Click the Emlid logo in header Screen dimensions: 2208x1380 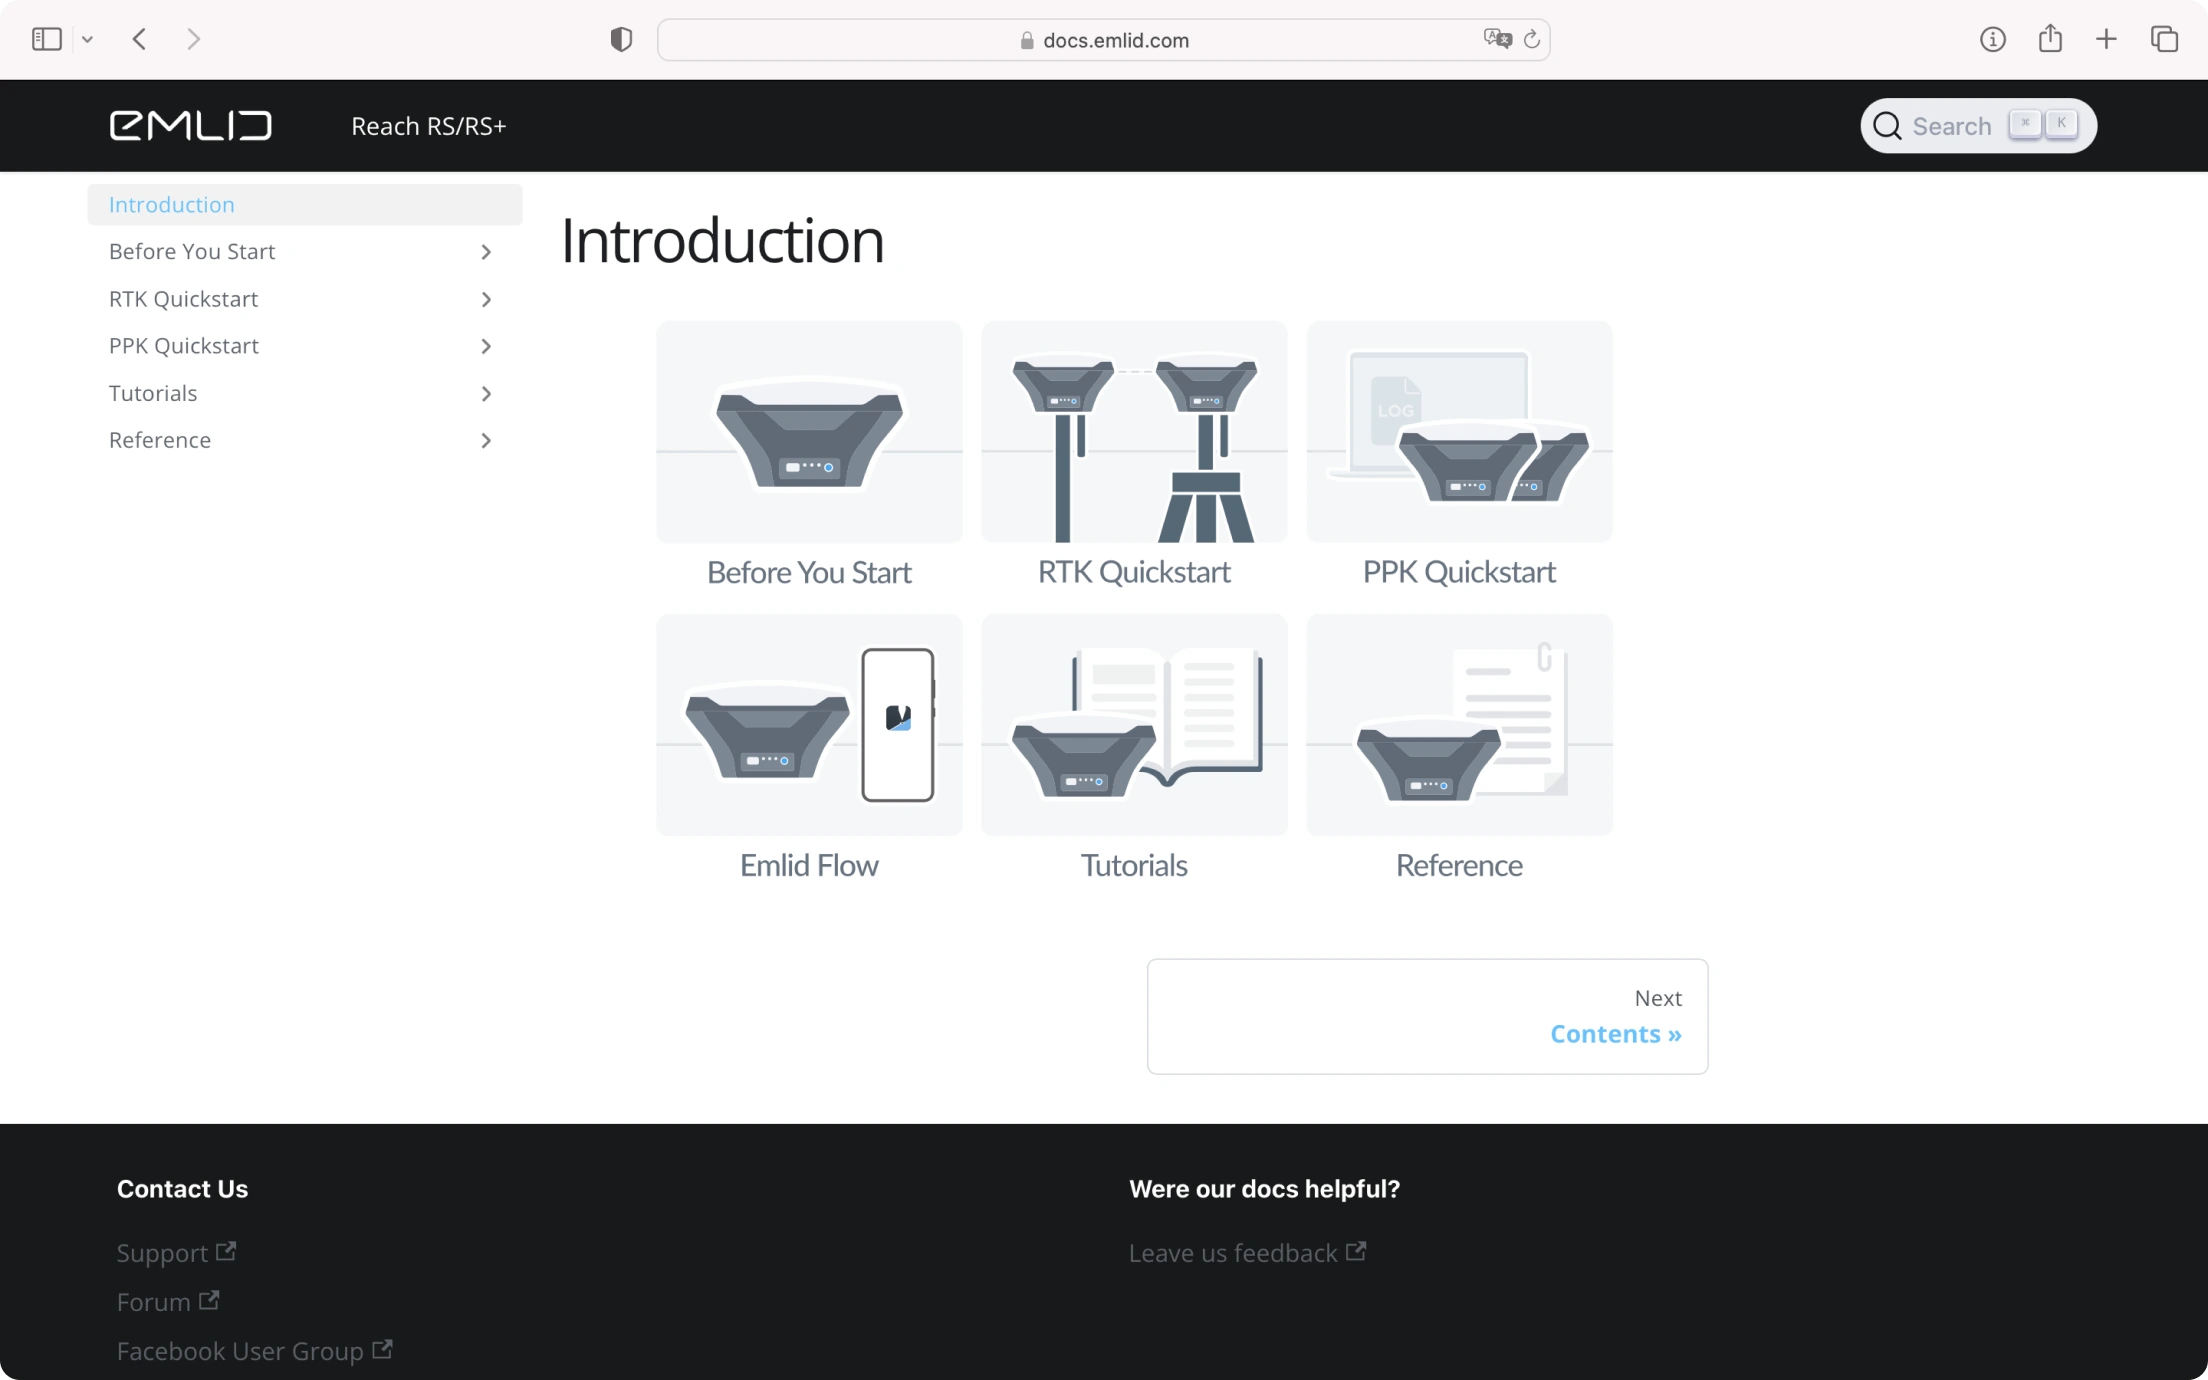pos(190,126)
